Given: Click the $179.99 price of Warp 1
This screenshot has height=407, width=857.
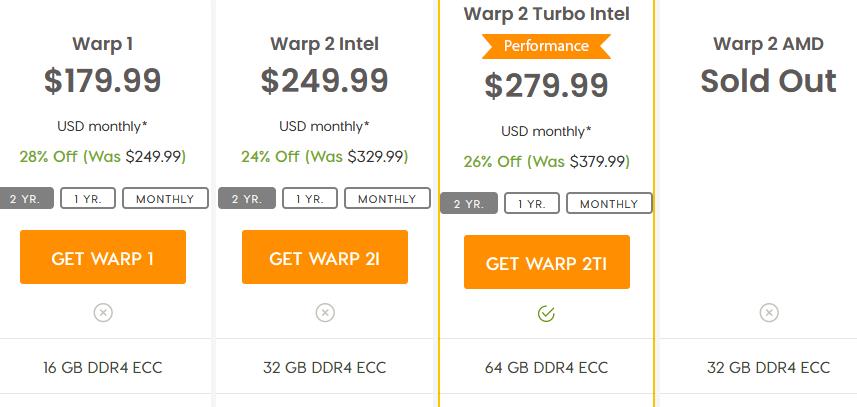Looking at the screenshot, I should (103, 80).
